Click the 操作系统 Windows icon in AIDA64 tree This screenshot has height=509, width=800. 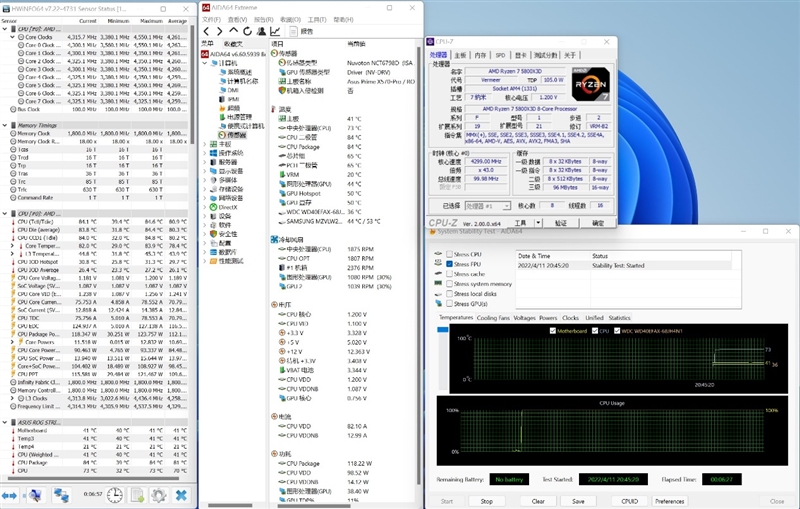[x=214, y=153]
